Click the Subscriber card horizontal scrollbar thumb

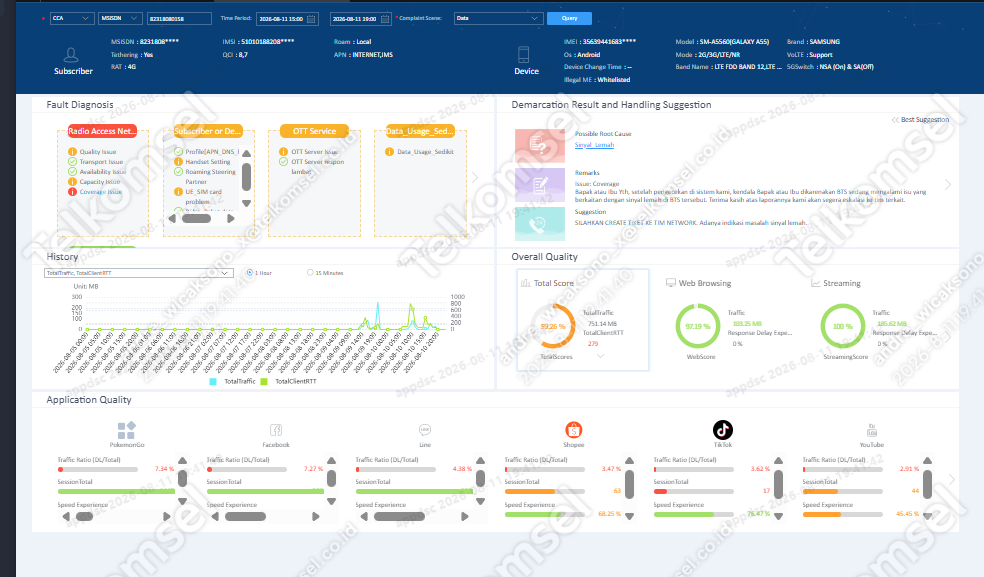[196, 218]
